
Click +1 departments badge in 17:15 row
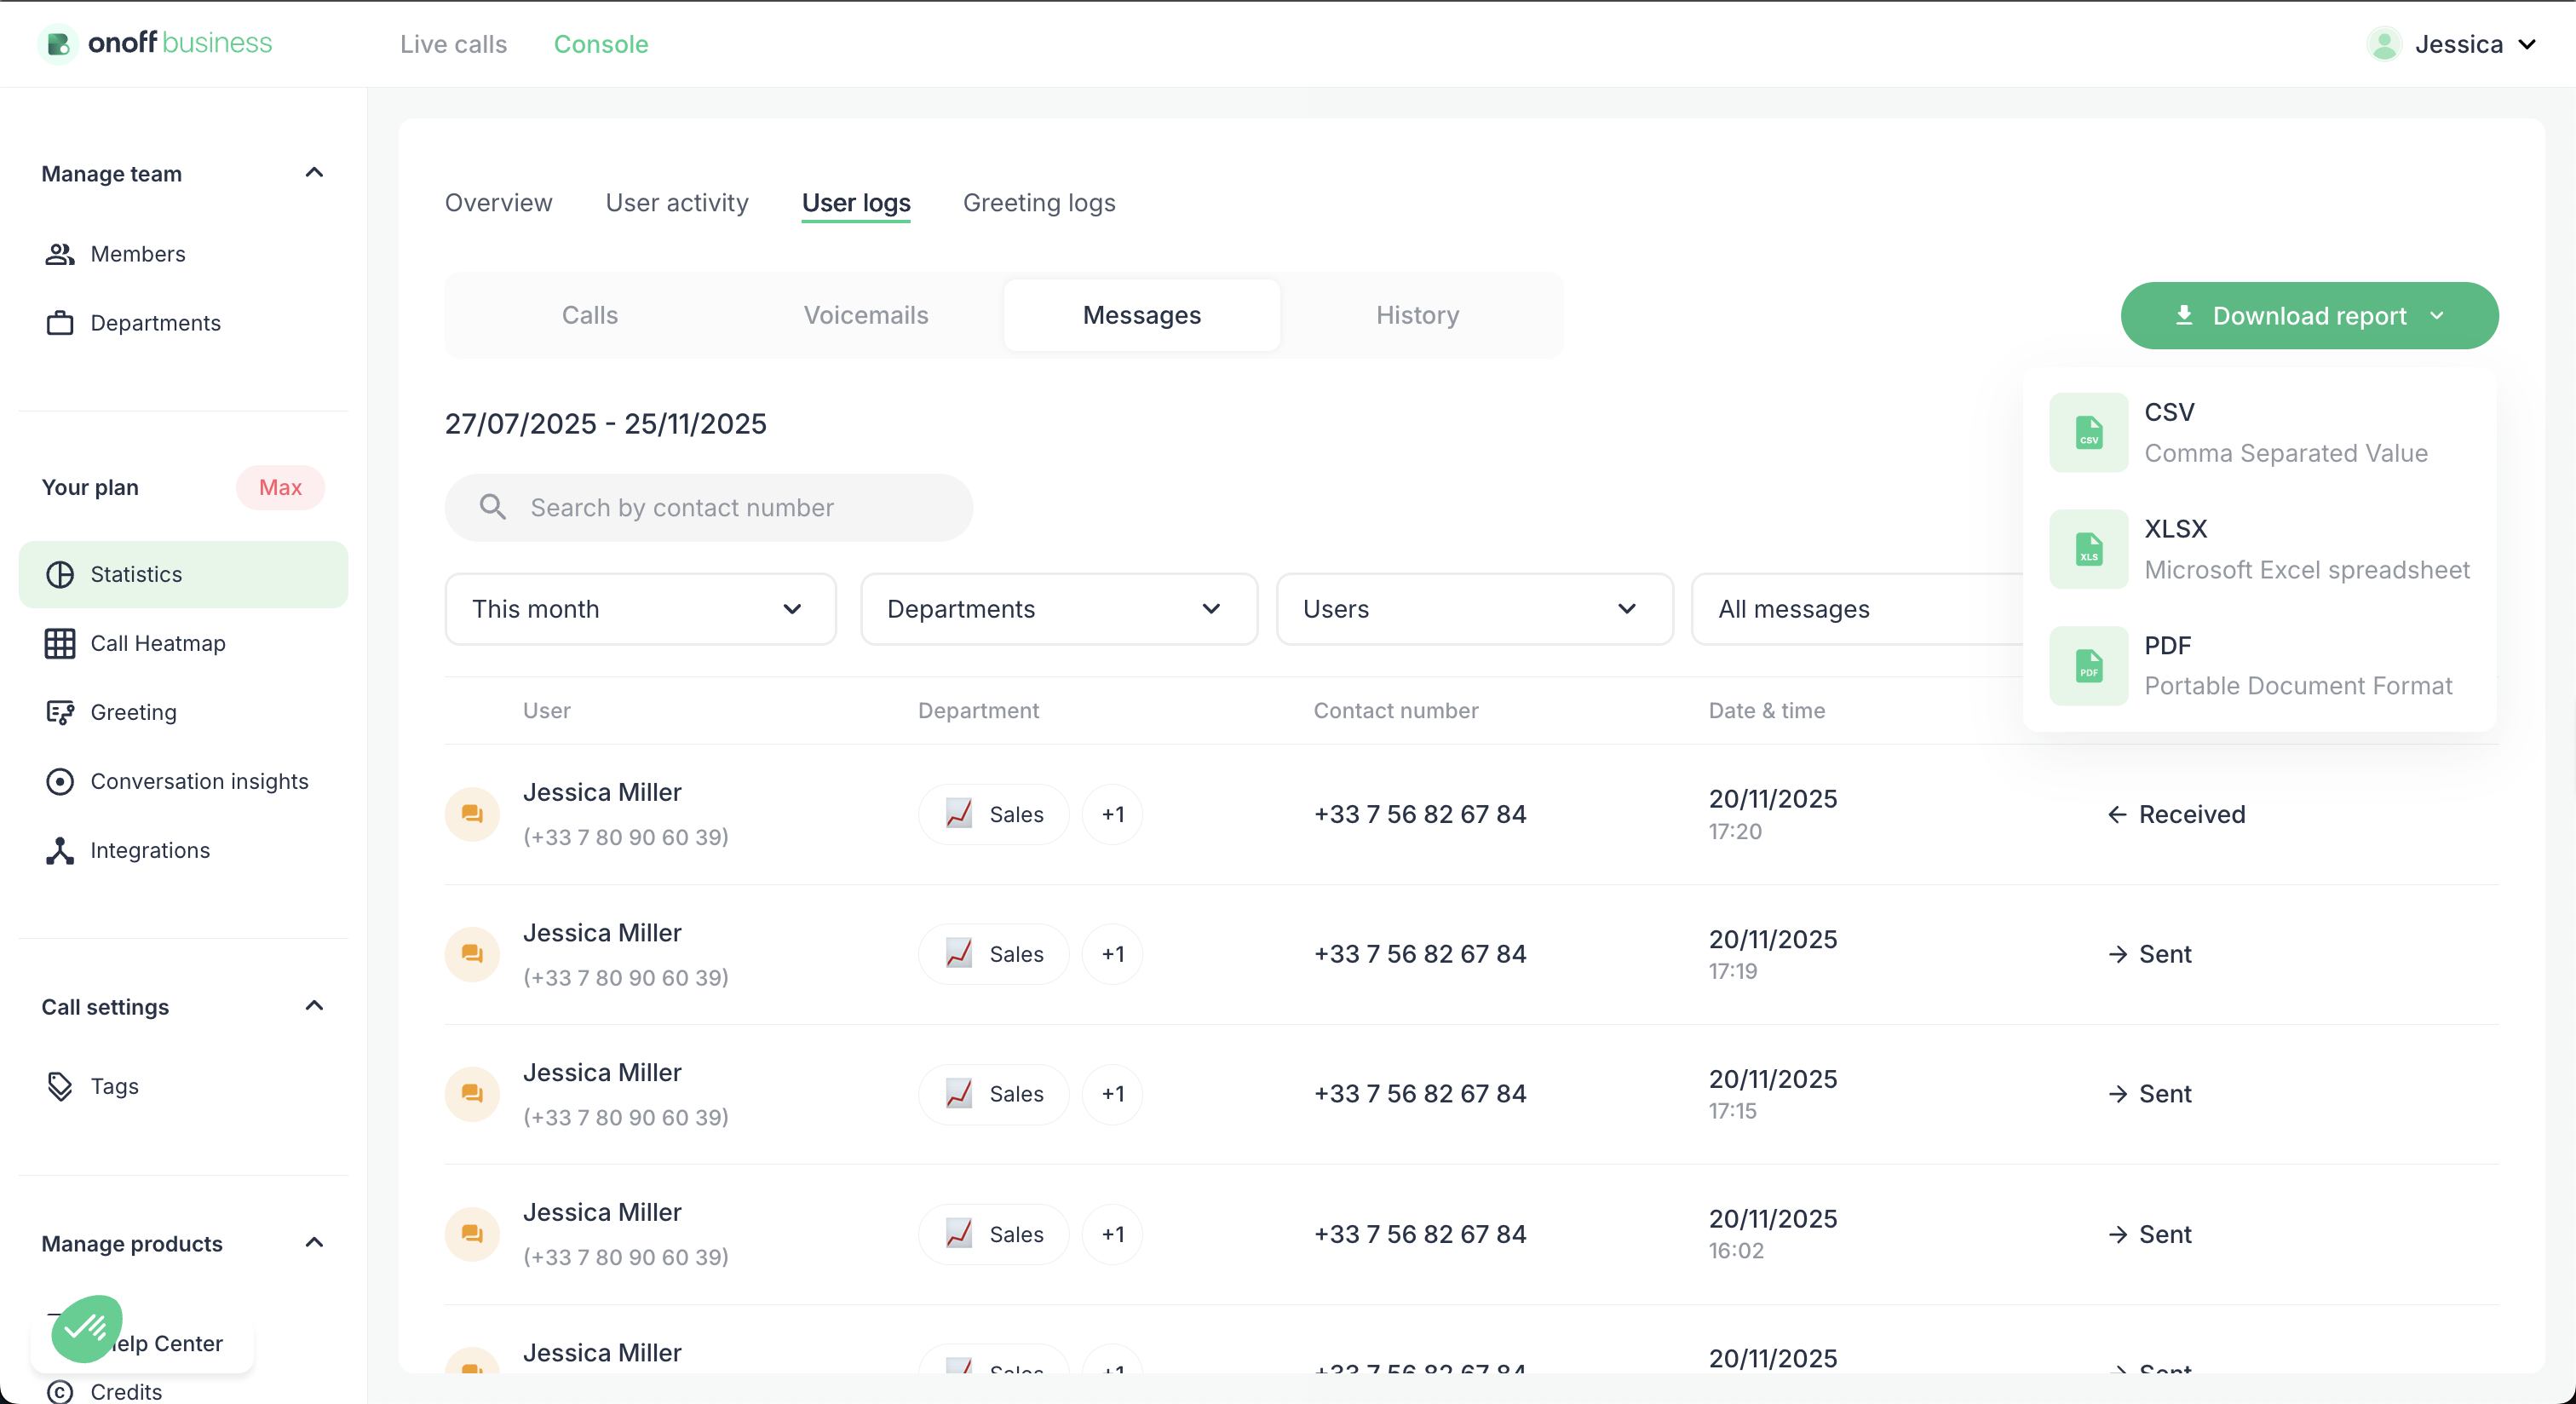pos(1113,1094)
